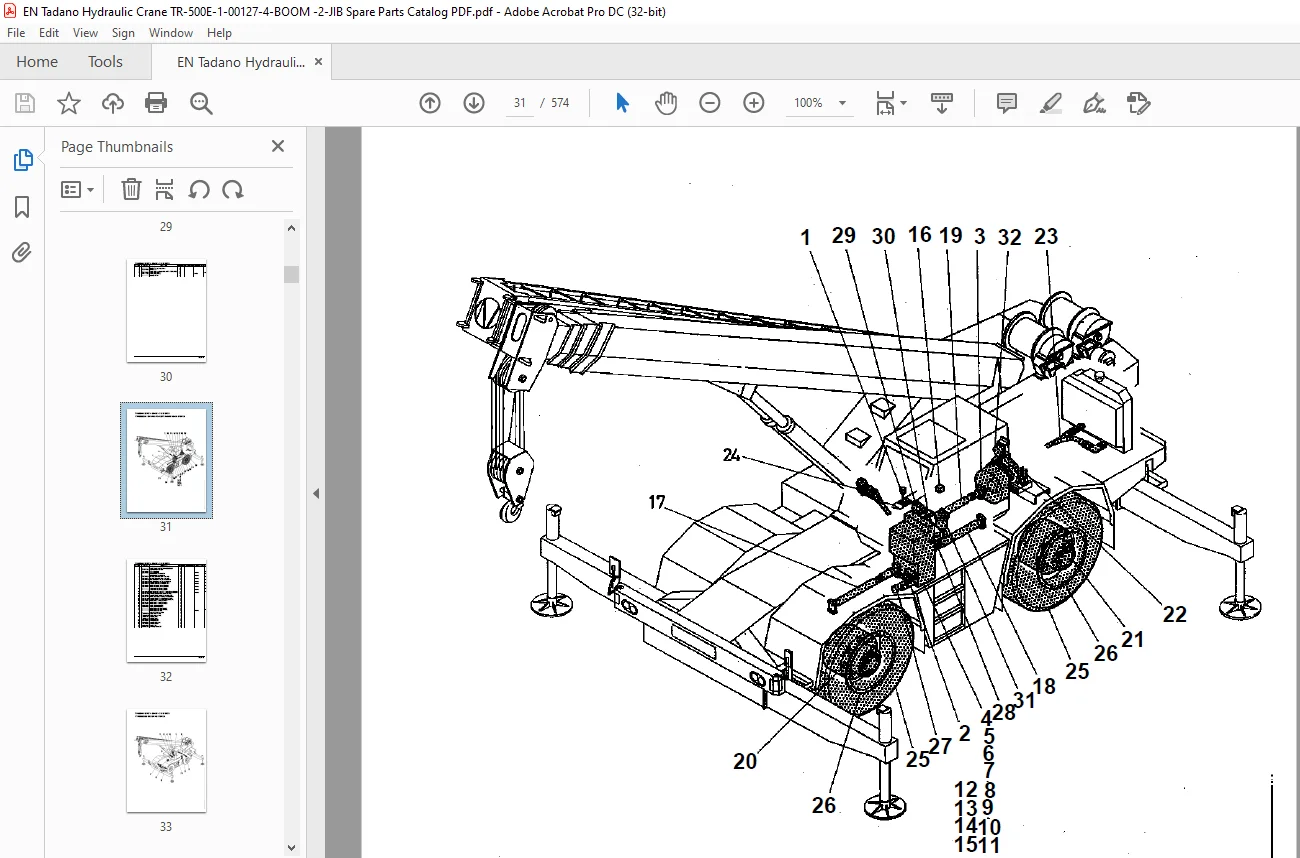
Task: Select the page 32 thumbnail
Action: pyautogui.click(x=166, y=610)
